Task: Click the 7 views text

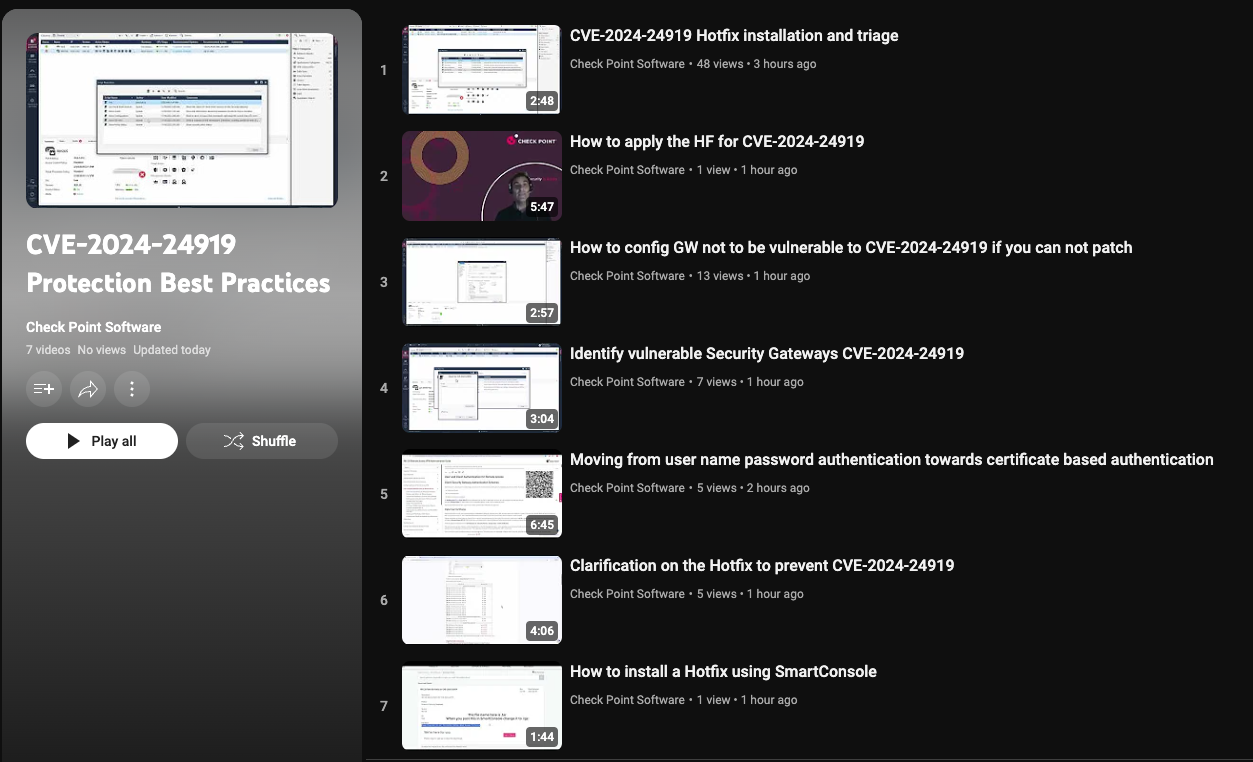Action: 717,382
